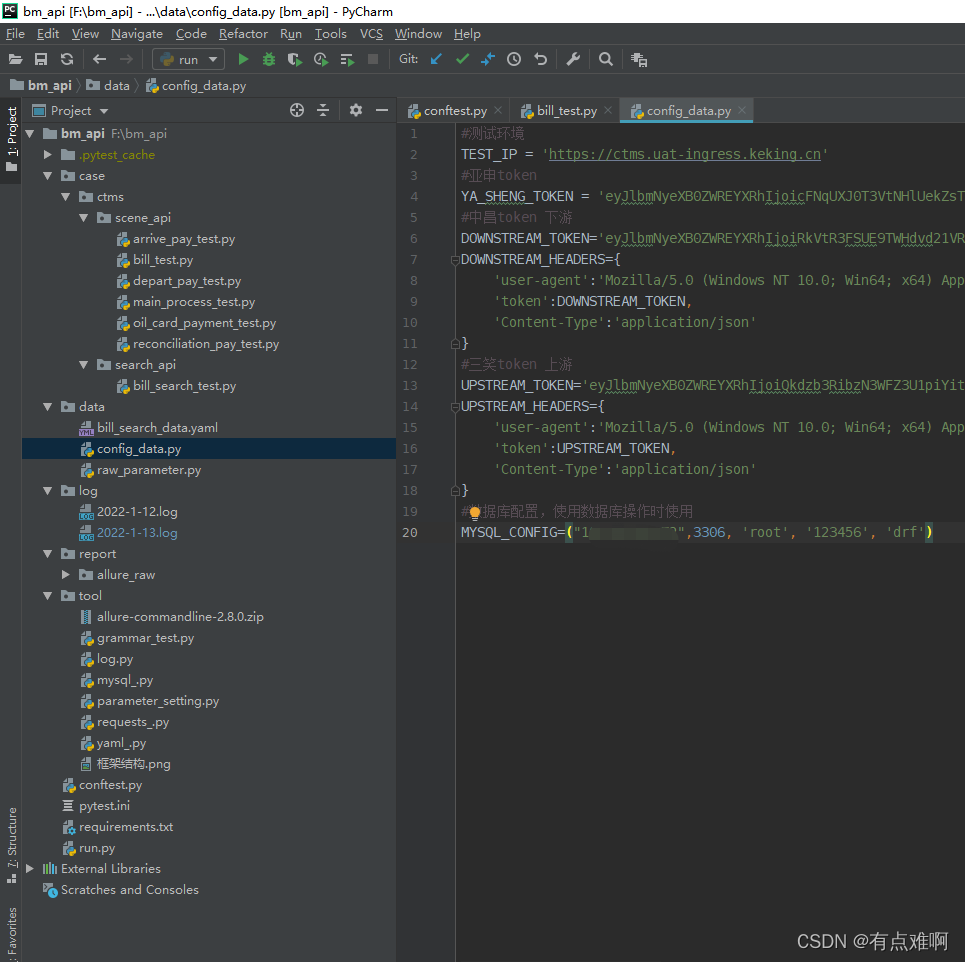This screenshot has width=965, height=962.
Task: Select bill_search_data.yaml file
Action: point(158,428)
